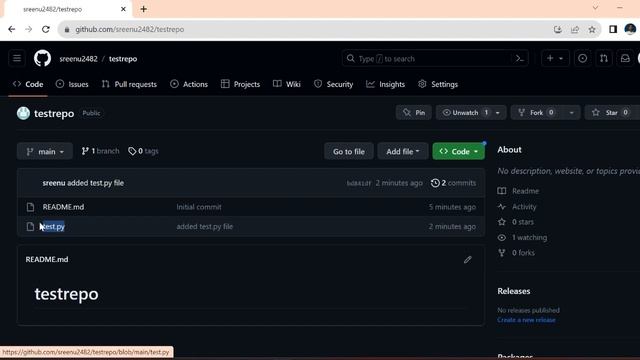View site information lock icon
This screenshot has height=360, width=640.
(67, 29)
